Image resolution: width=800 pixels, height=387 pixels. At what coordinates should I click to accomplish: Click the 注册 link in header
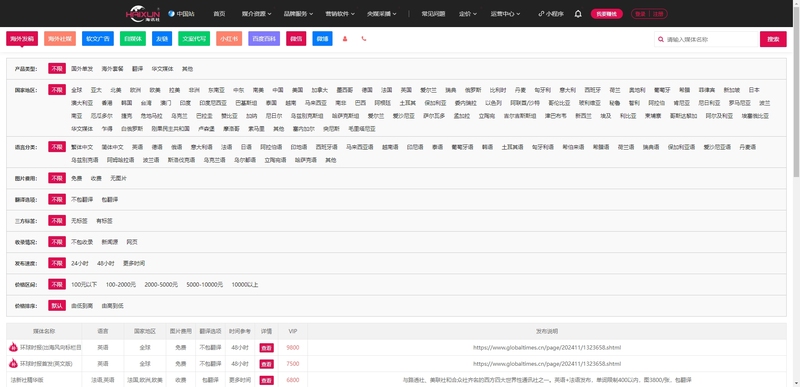(x=658, y=14)
